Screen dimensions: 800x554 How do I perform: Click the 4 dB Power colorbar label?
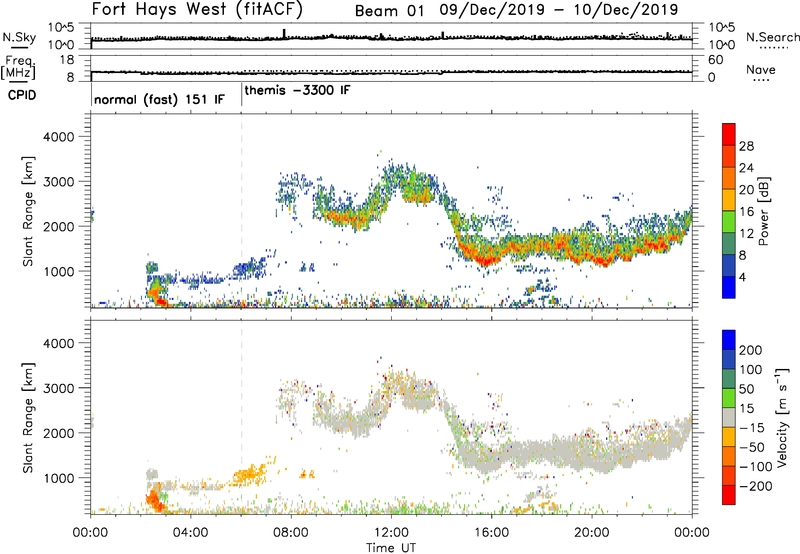coord(742,277)
